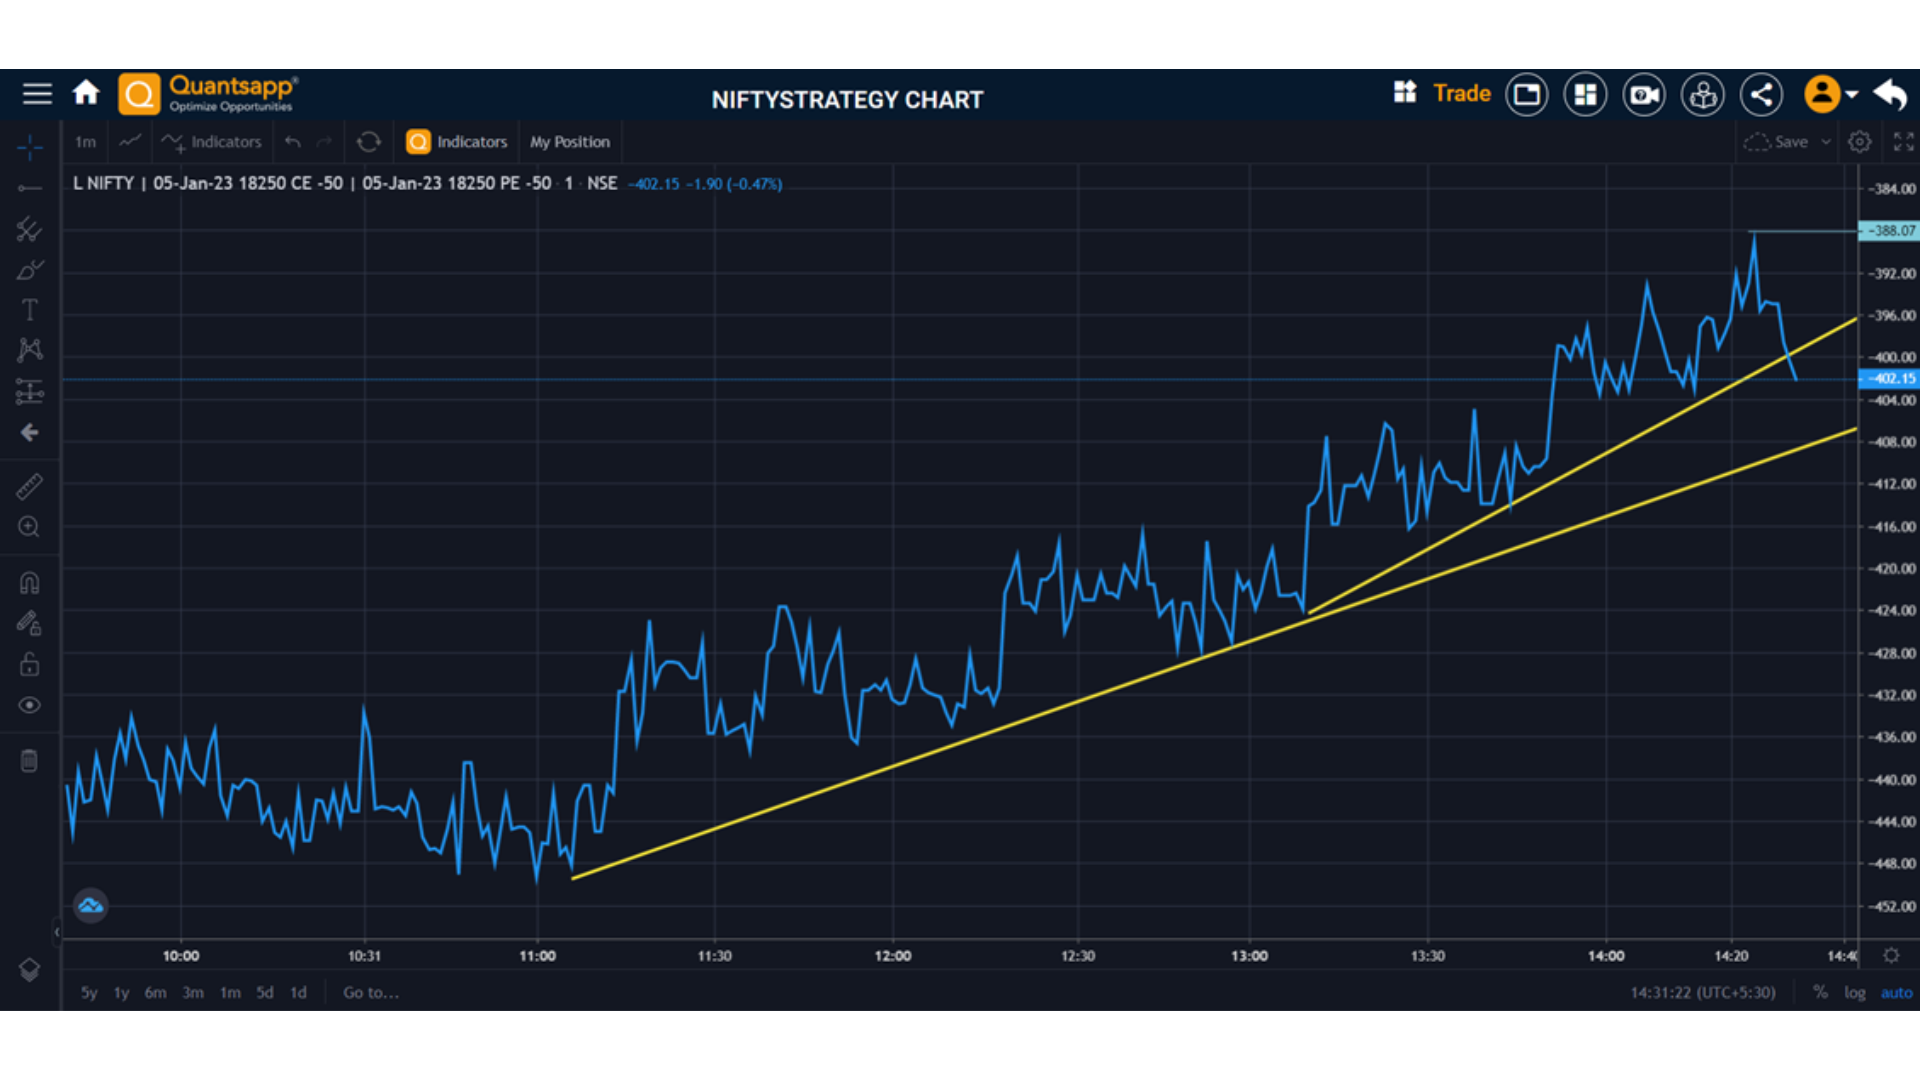This screenshot has width=1920, height=1080.
Task: Select the text annotation tool
Action: click(x=29, y=310)
